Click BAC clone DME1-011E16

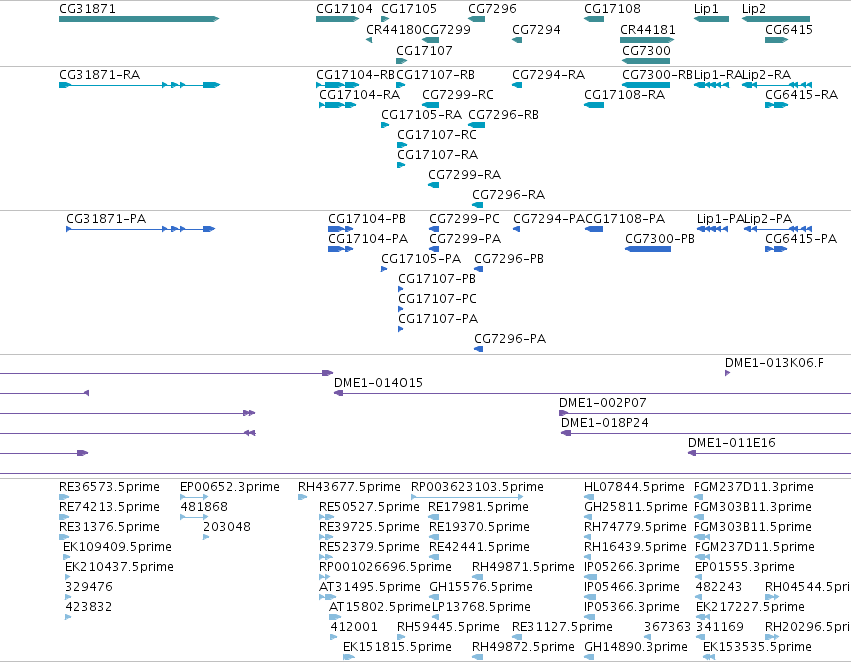coord(770,453)
